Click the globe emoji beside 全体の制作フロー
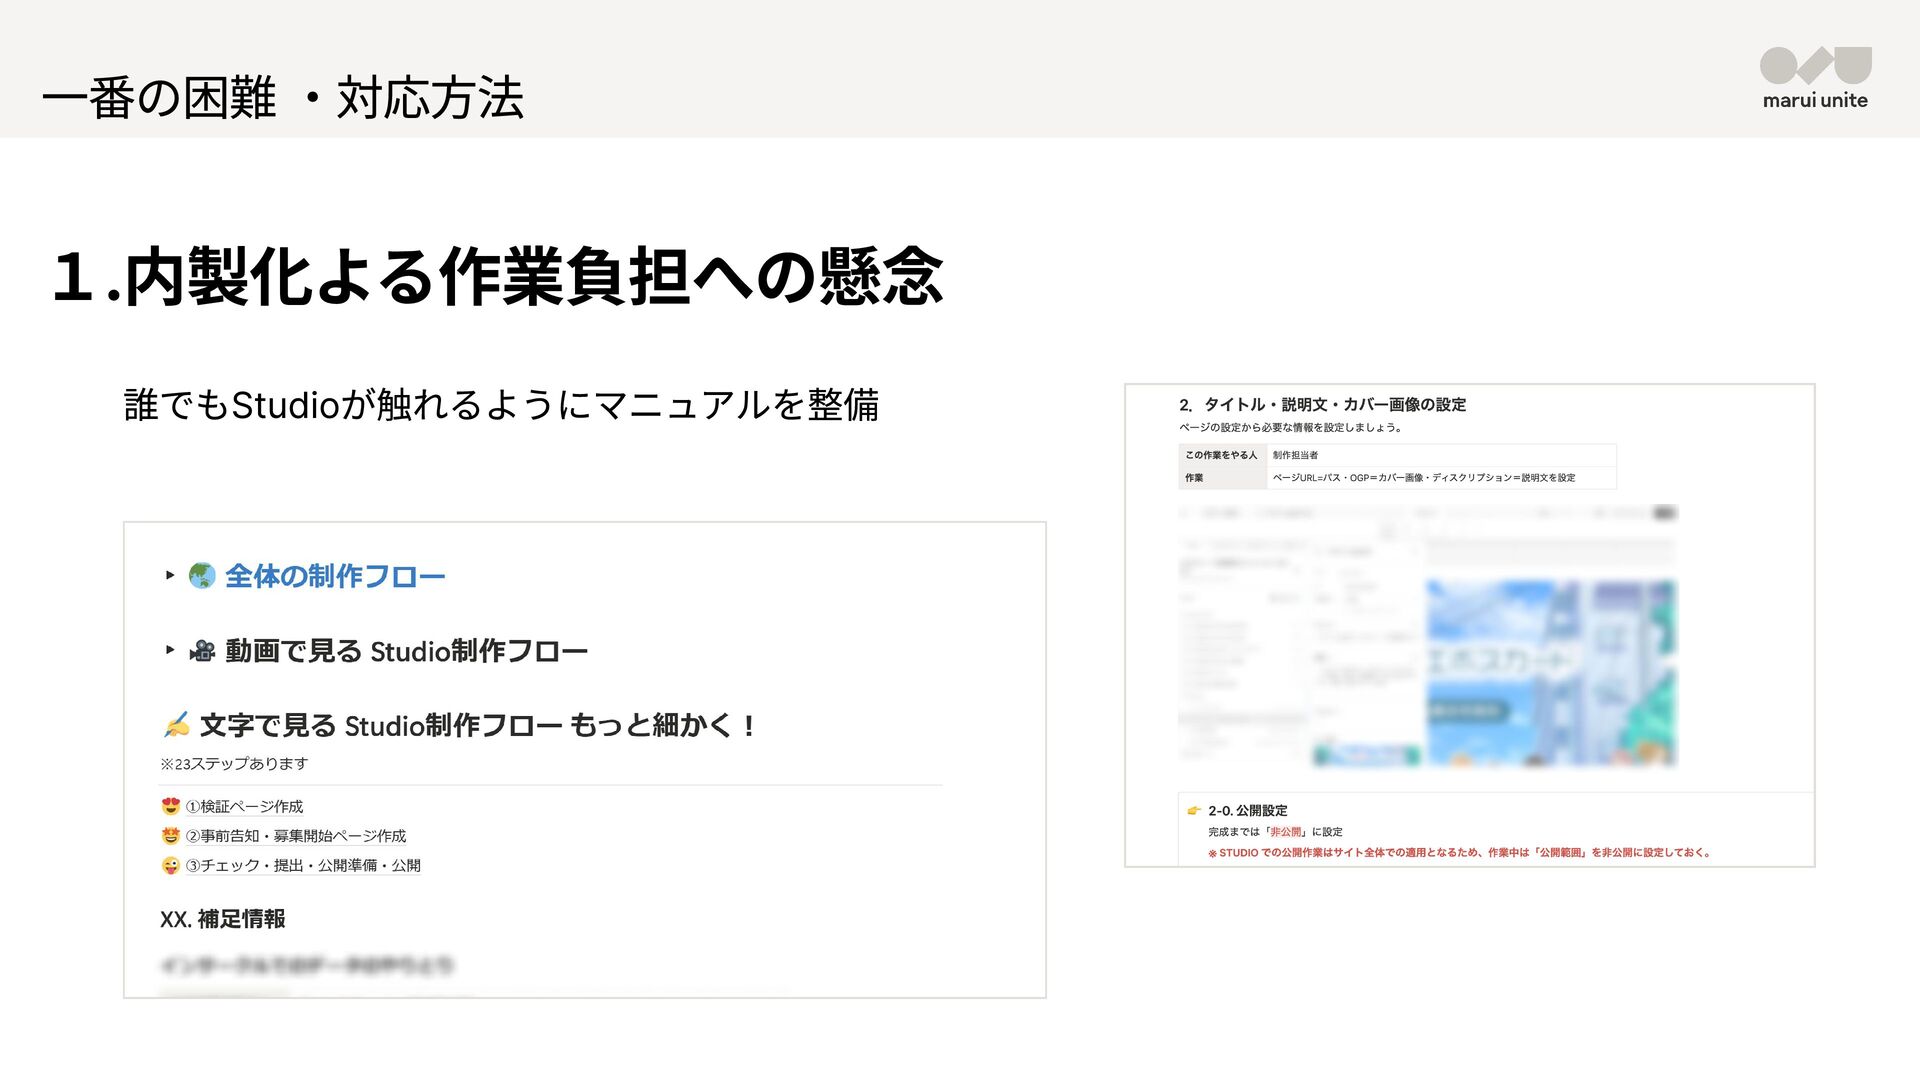This screenshot has height=1080, width=1920. coord(202,576)
